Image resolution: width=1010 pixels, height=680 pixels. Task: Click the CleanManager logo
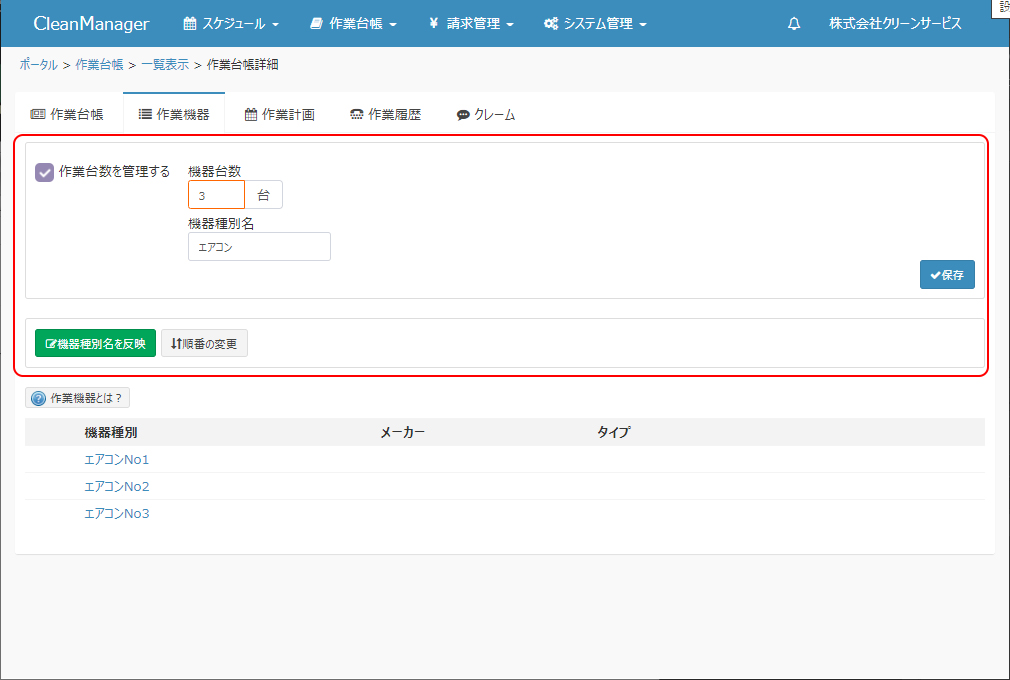(91, 24)
